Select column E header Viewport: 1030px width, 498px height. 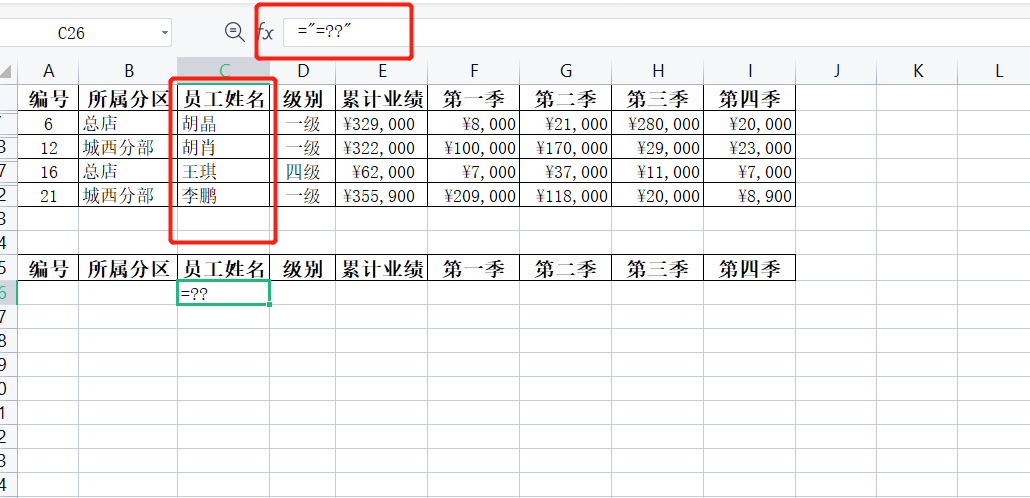tap(382, 71)
